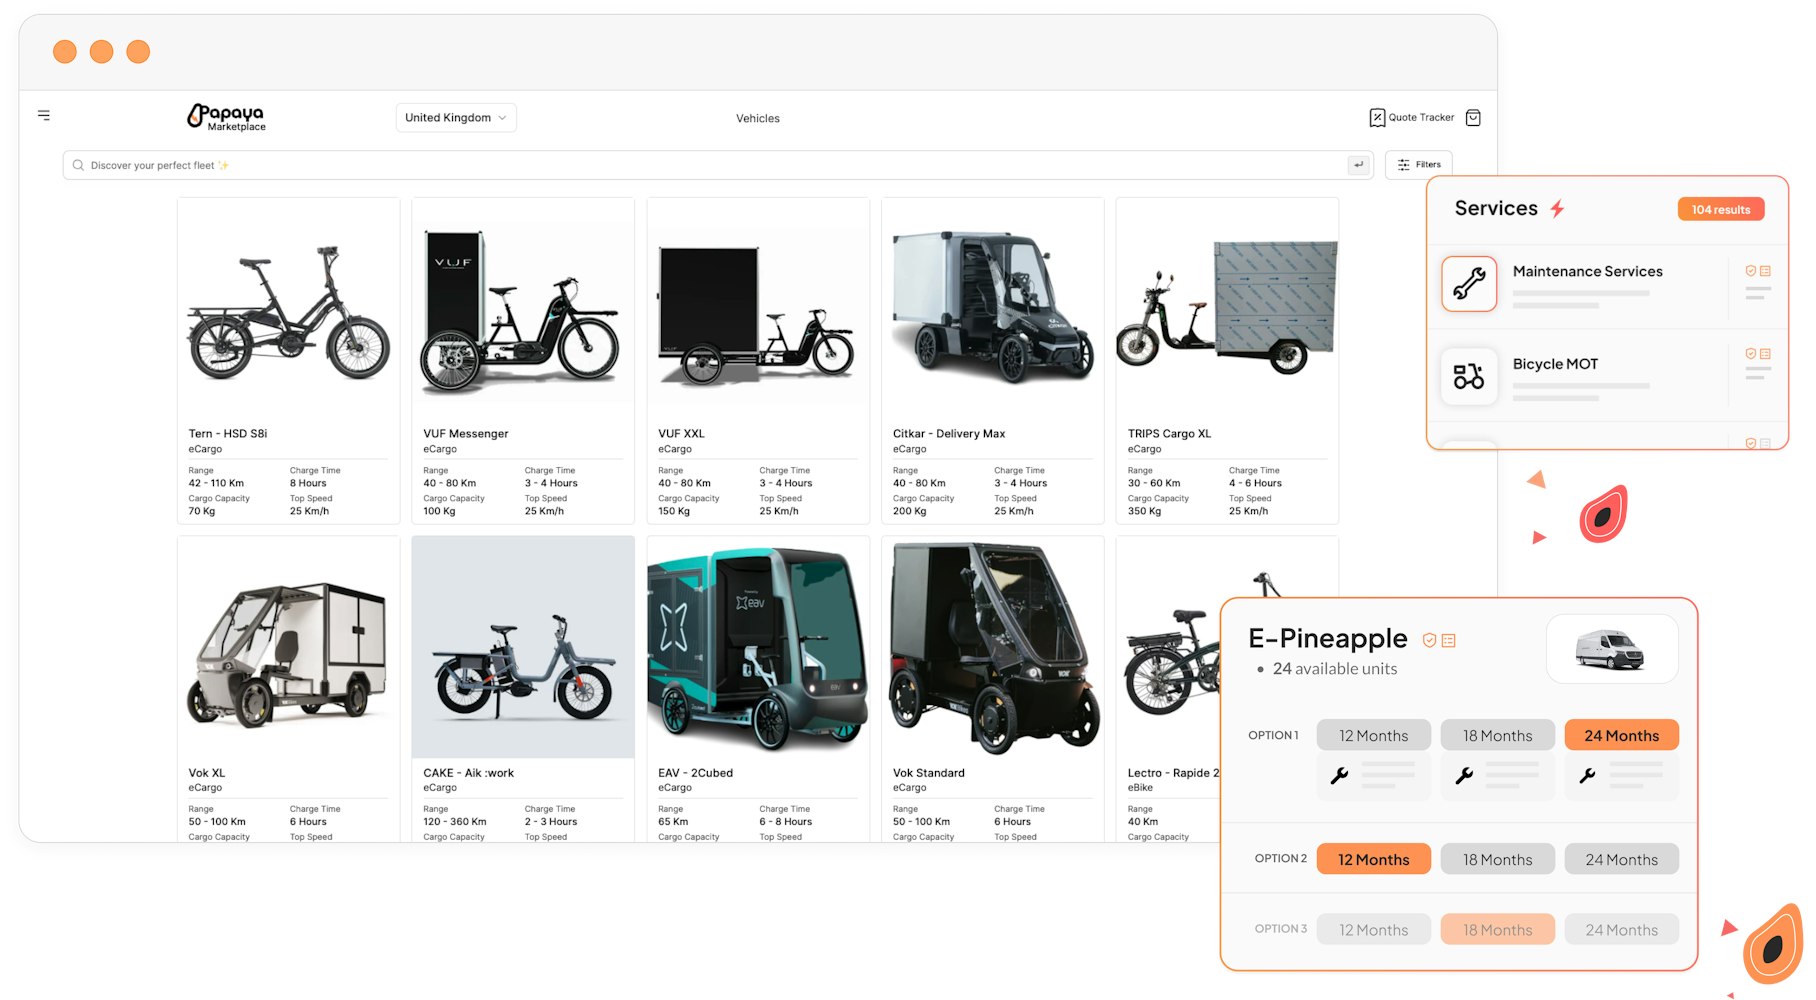Image resolution: width=1816 pixels, height=1000 pixels.
Task: Click the Services lightning bolt icon
Action: (x=1557, y=208)
